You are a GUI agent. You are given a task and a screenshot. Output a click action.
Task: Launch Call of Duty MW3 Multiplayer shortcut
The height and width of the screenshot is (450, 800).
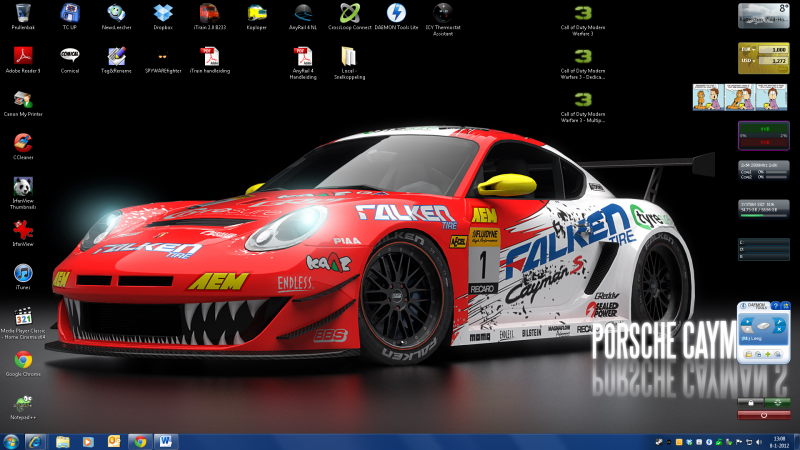(583, 107)
